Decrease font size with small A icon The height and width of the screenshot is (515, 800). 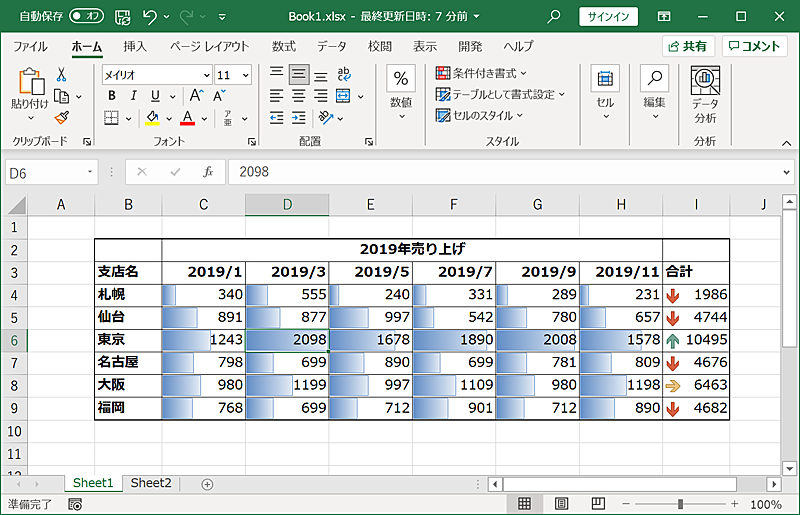219,95
